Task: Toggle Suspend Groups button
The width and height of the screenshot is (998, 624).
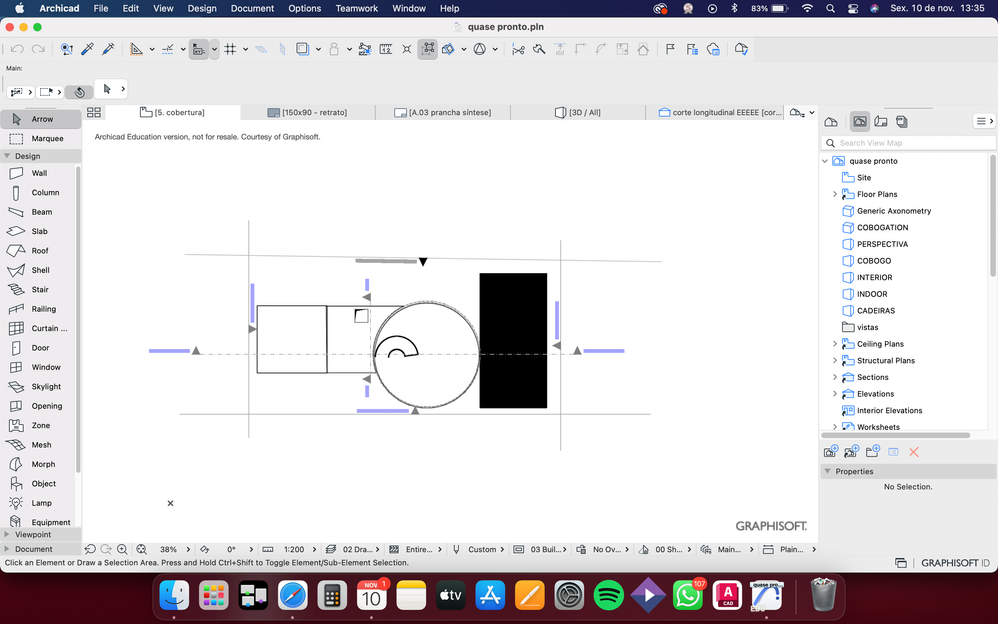Action: [428, 49]
